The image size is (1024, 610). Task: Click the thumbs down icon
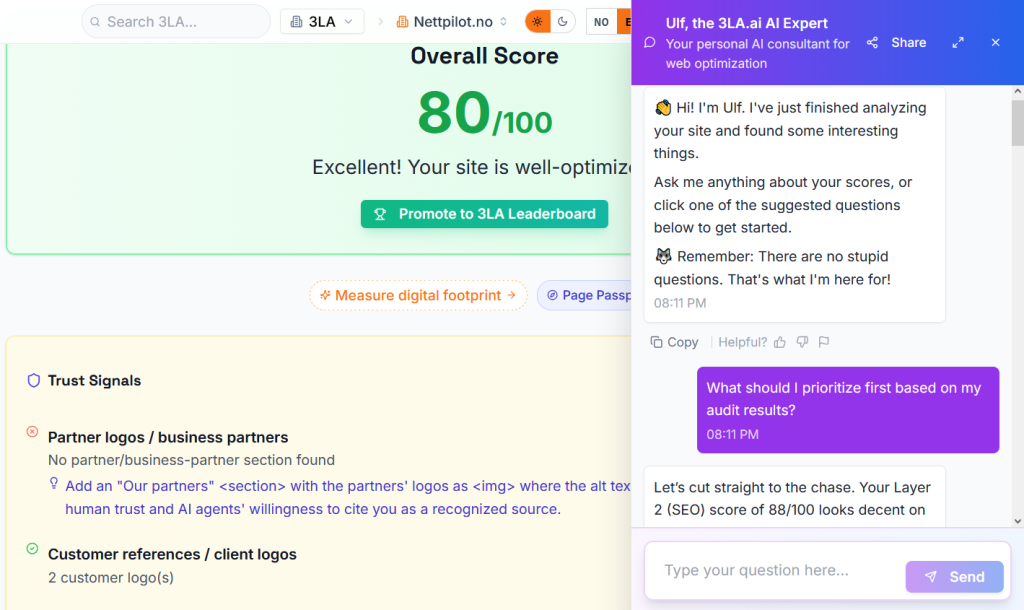802,342
